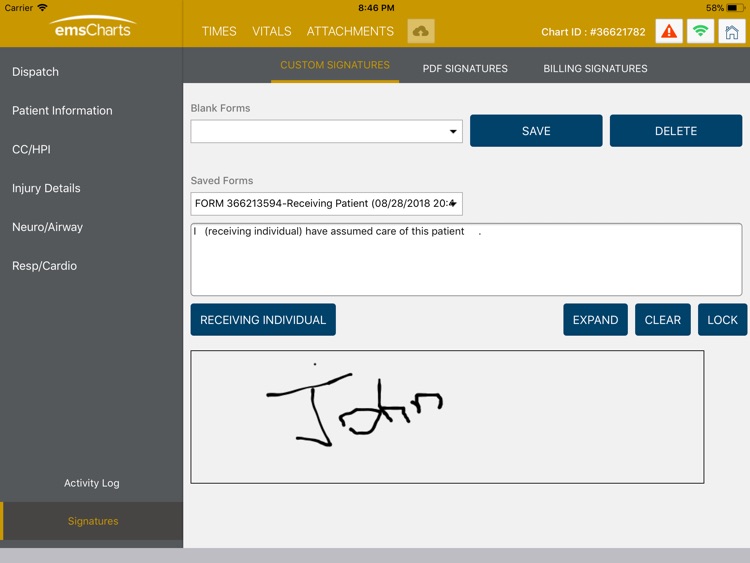
Task: Tap the green Wi-Fi connectivity icon
Action: [700, 32]
